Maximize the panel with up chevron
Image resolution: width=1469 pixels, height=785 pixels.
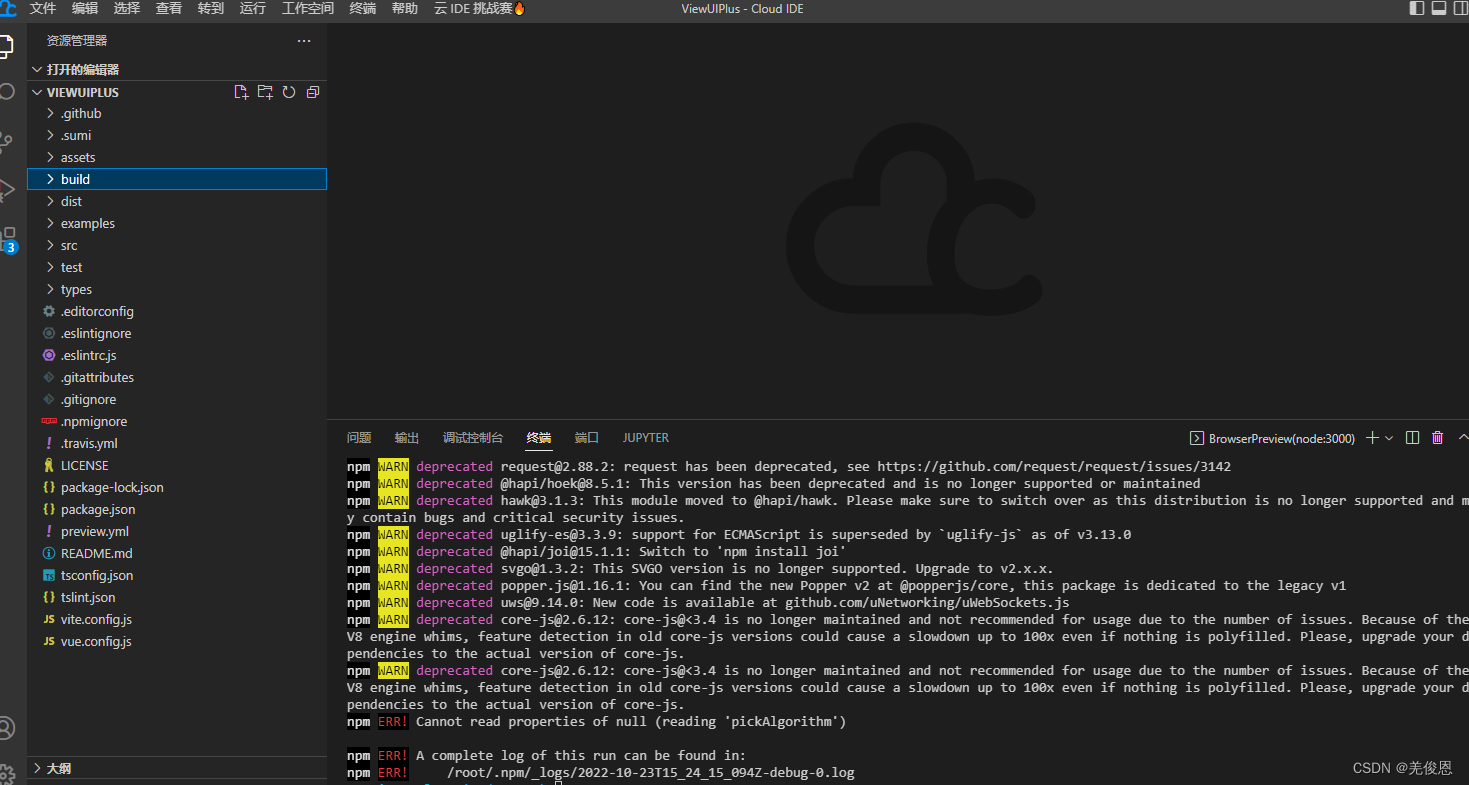(1462, 438)
